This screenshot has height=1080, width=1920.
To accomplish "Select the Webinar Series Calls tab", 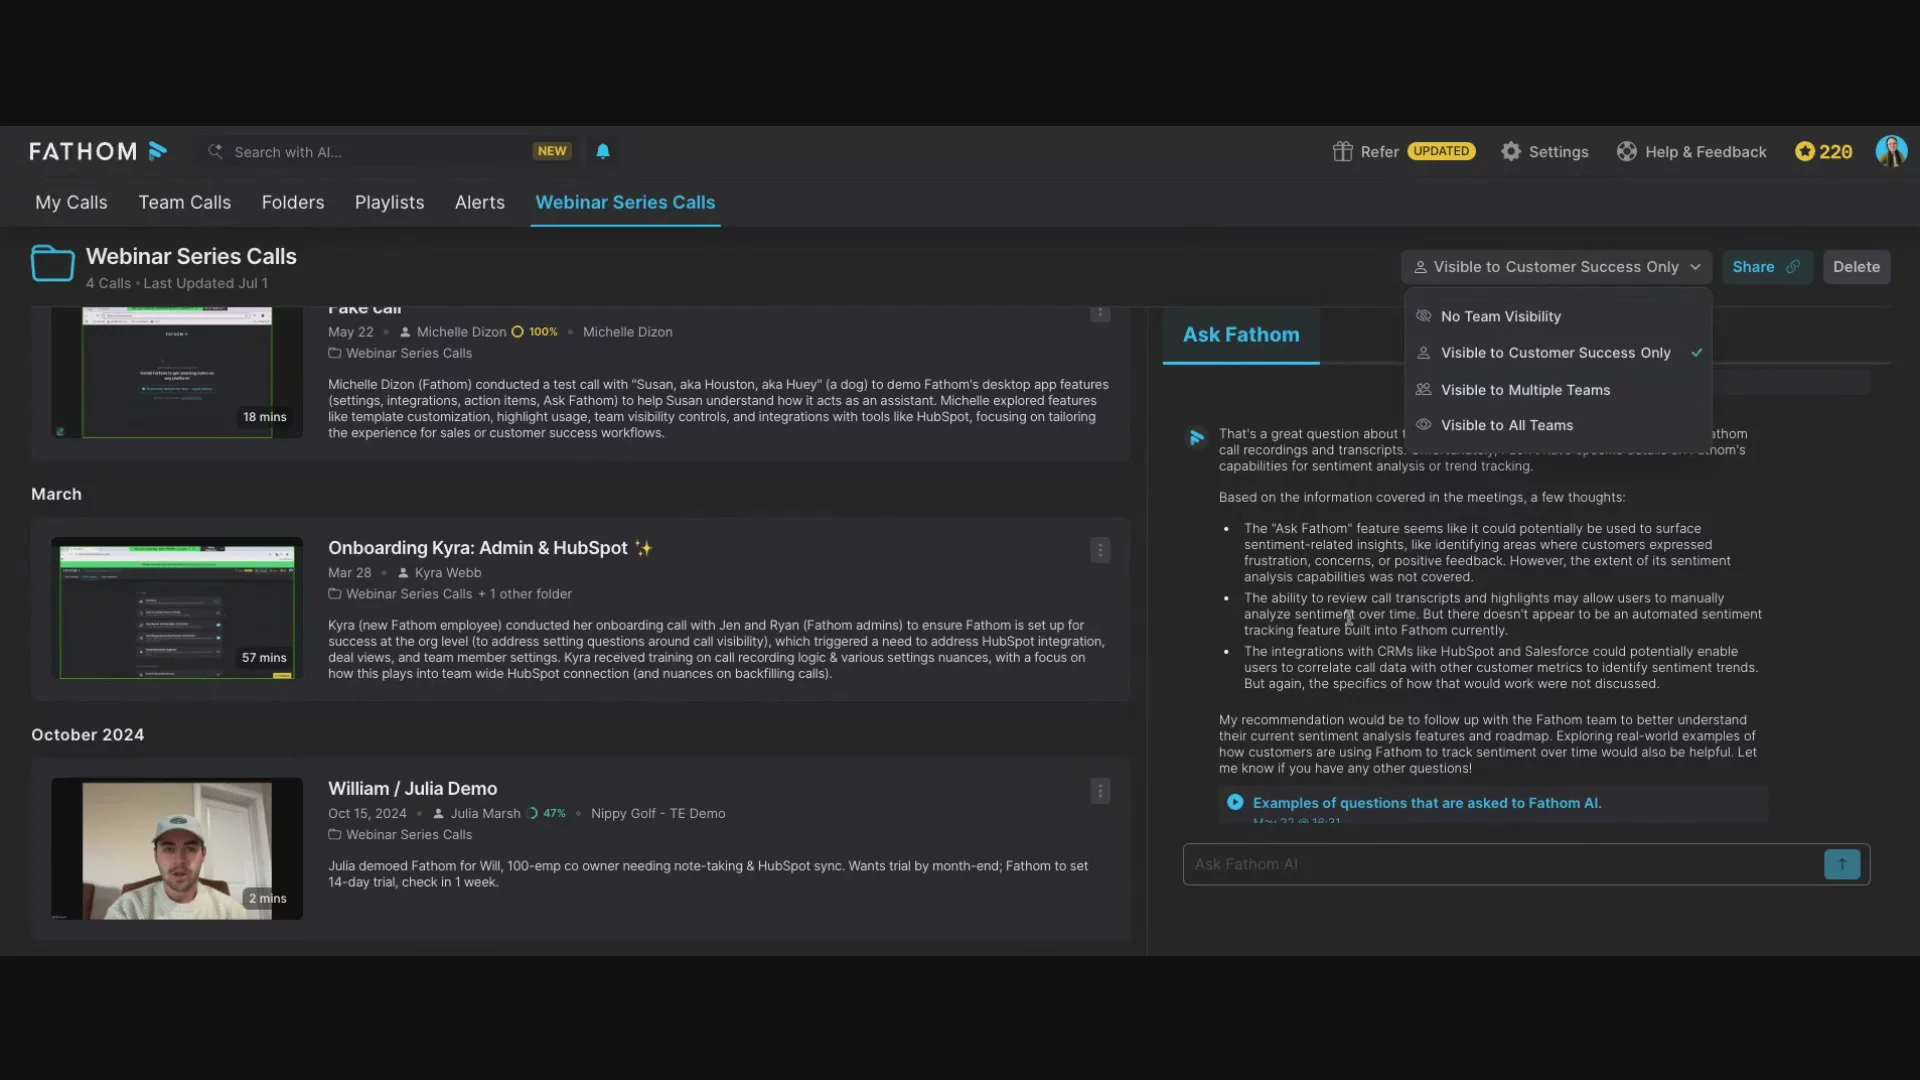I will tap(625, 202).
